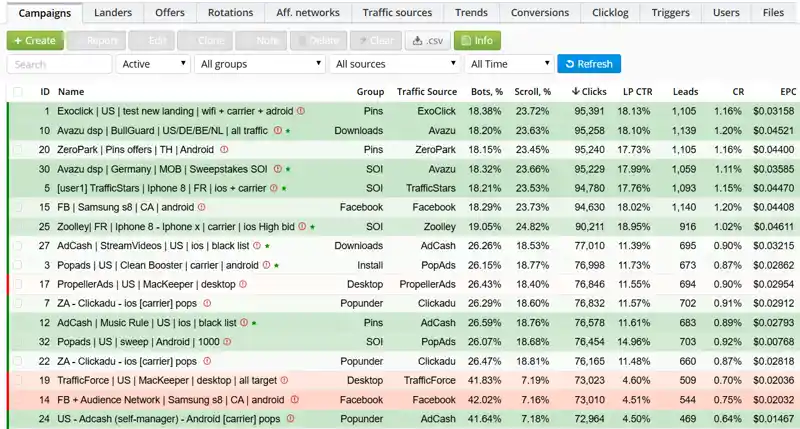Image resolution: width=800 pixels, height=429 pixels.
Task: Click info icon on US - Adcash self-manager row
Action: (x=290, y=419)
